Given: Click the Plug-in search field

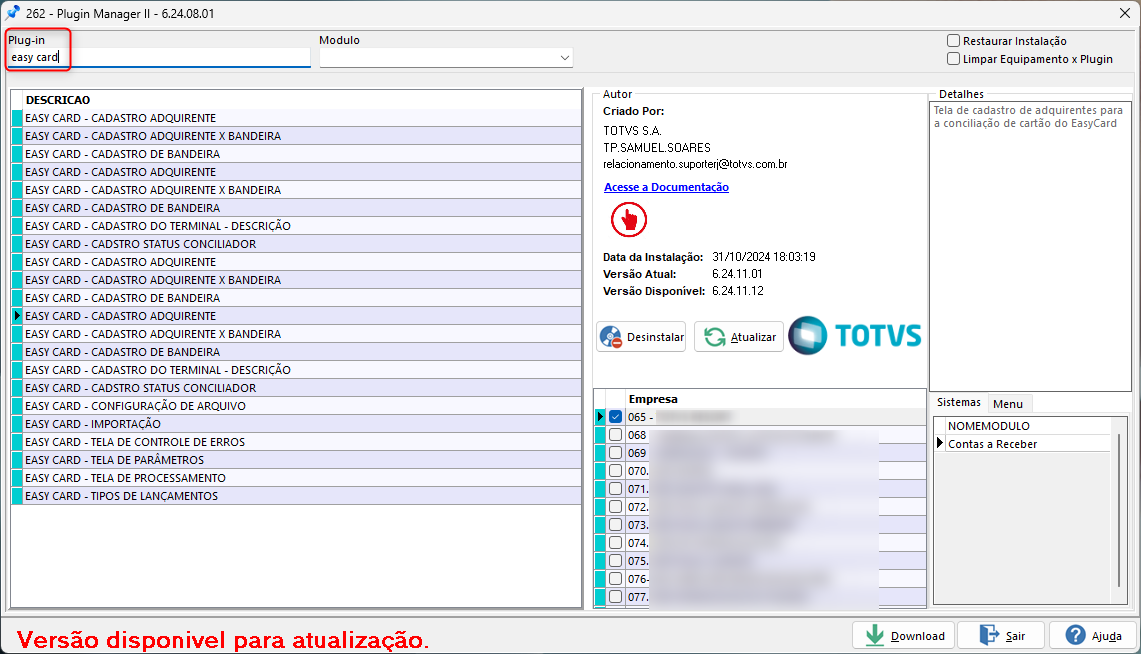Looking at the screenshot, I should click(x=159, y=57).
